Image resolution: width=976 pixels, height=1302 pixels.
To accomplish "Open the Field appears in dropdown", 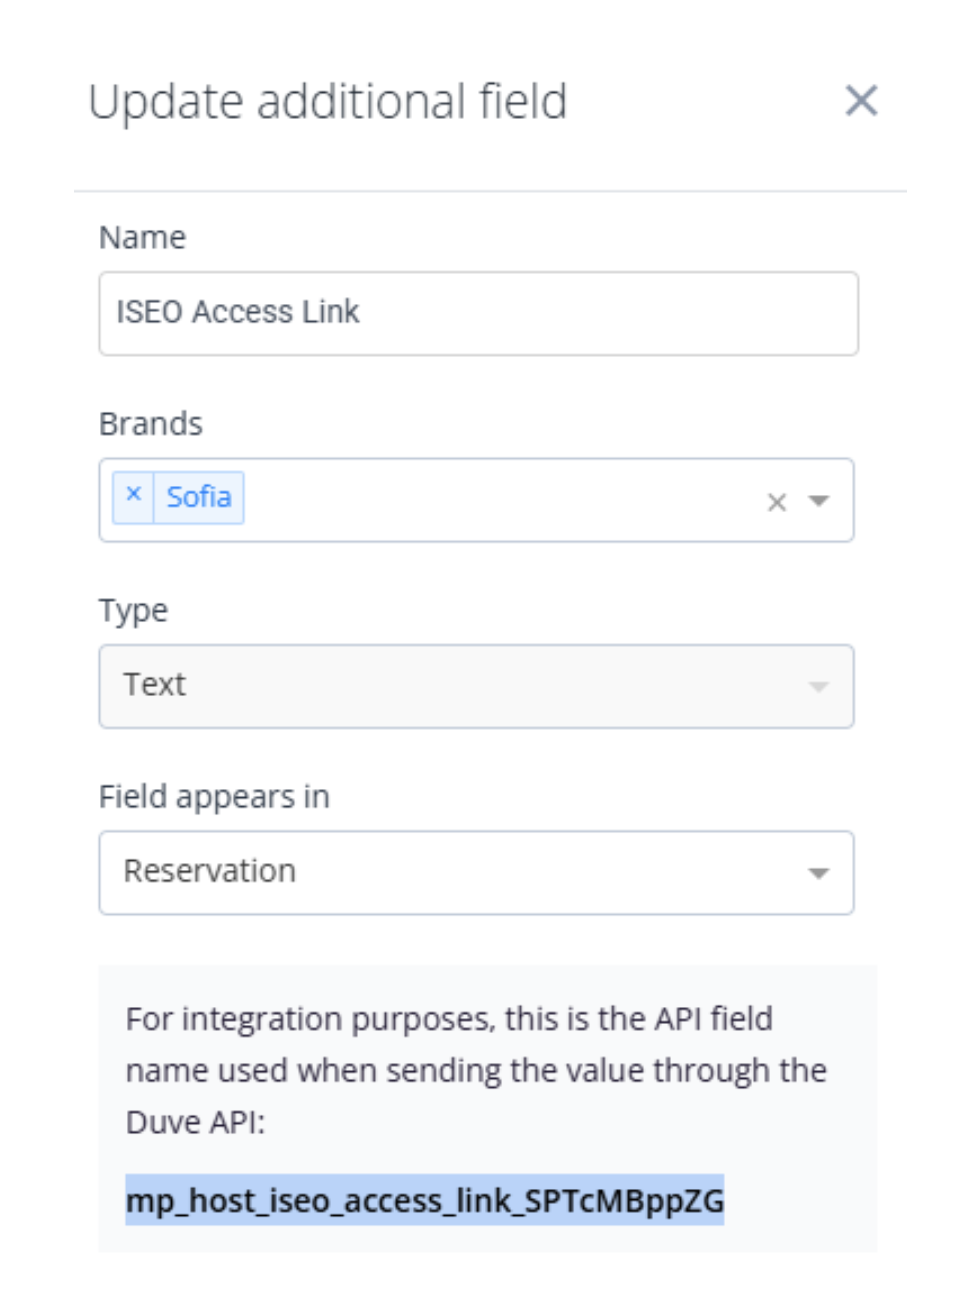I will (x=476, y=872).
